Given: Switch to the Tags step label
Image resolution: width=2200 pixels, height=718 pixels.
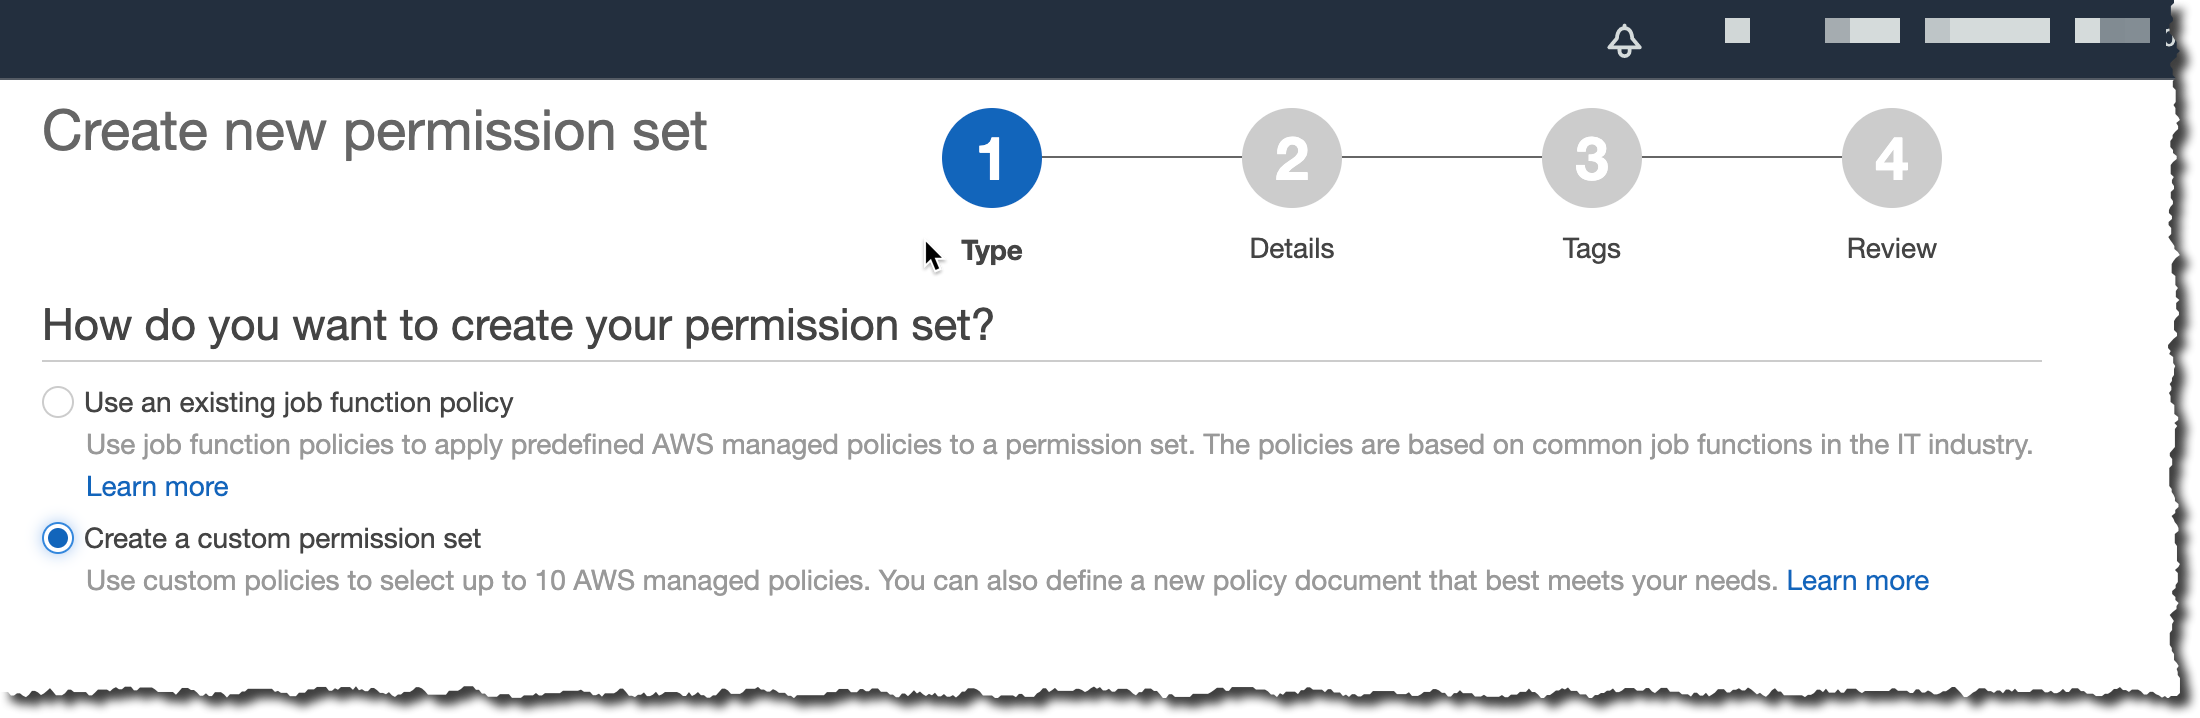Looking at the screenshot, I should click(x=1591, y=248).
